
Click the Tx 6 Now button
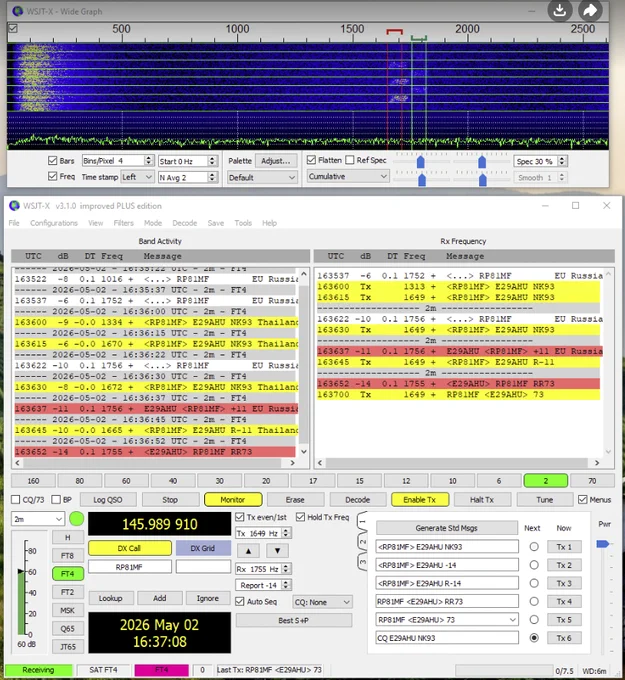click(564, 638)
